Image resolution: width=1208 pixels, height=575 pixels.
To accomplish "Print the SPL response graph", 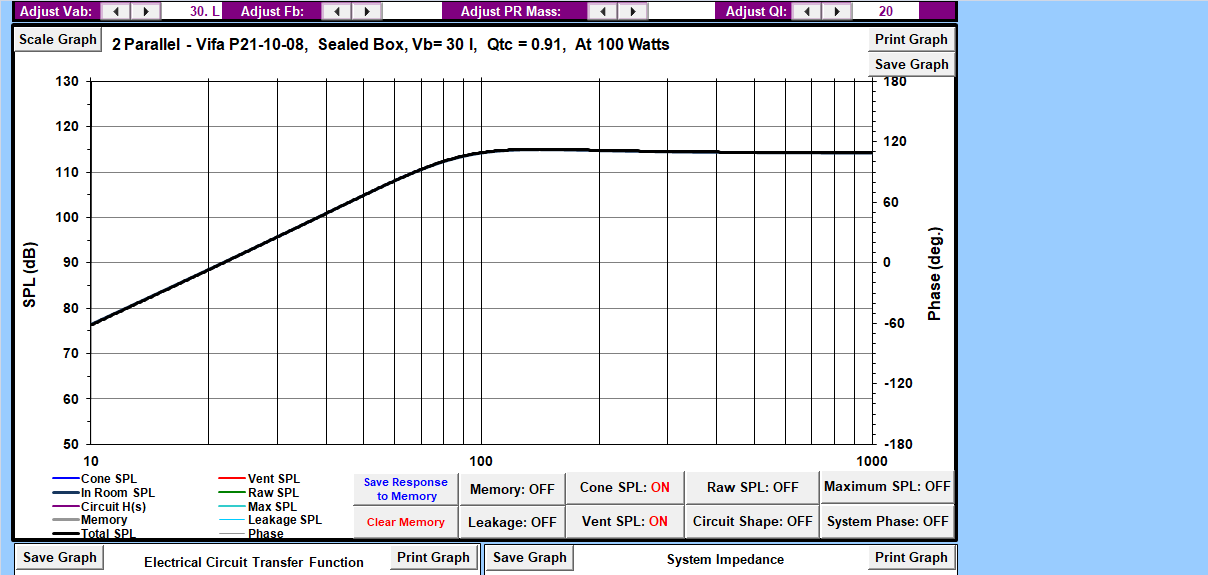I will (x=911, y=39).
